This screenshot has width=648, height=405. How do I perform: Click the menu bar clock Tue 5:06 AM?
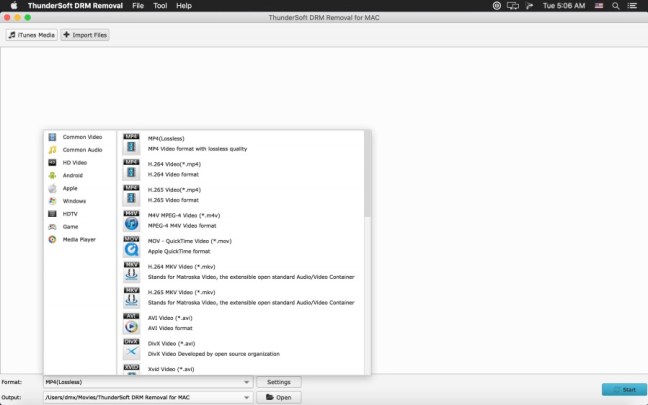(x=564, y=6)
